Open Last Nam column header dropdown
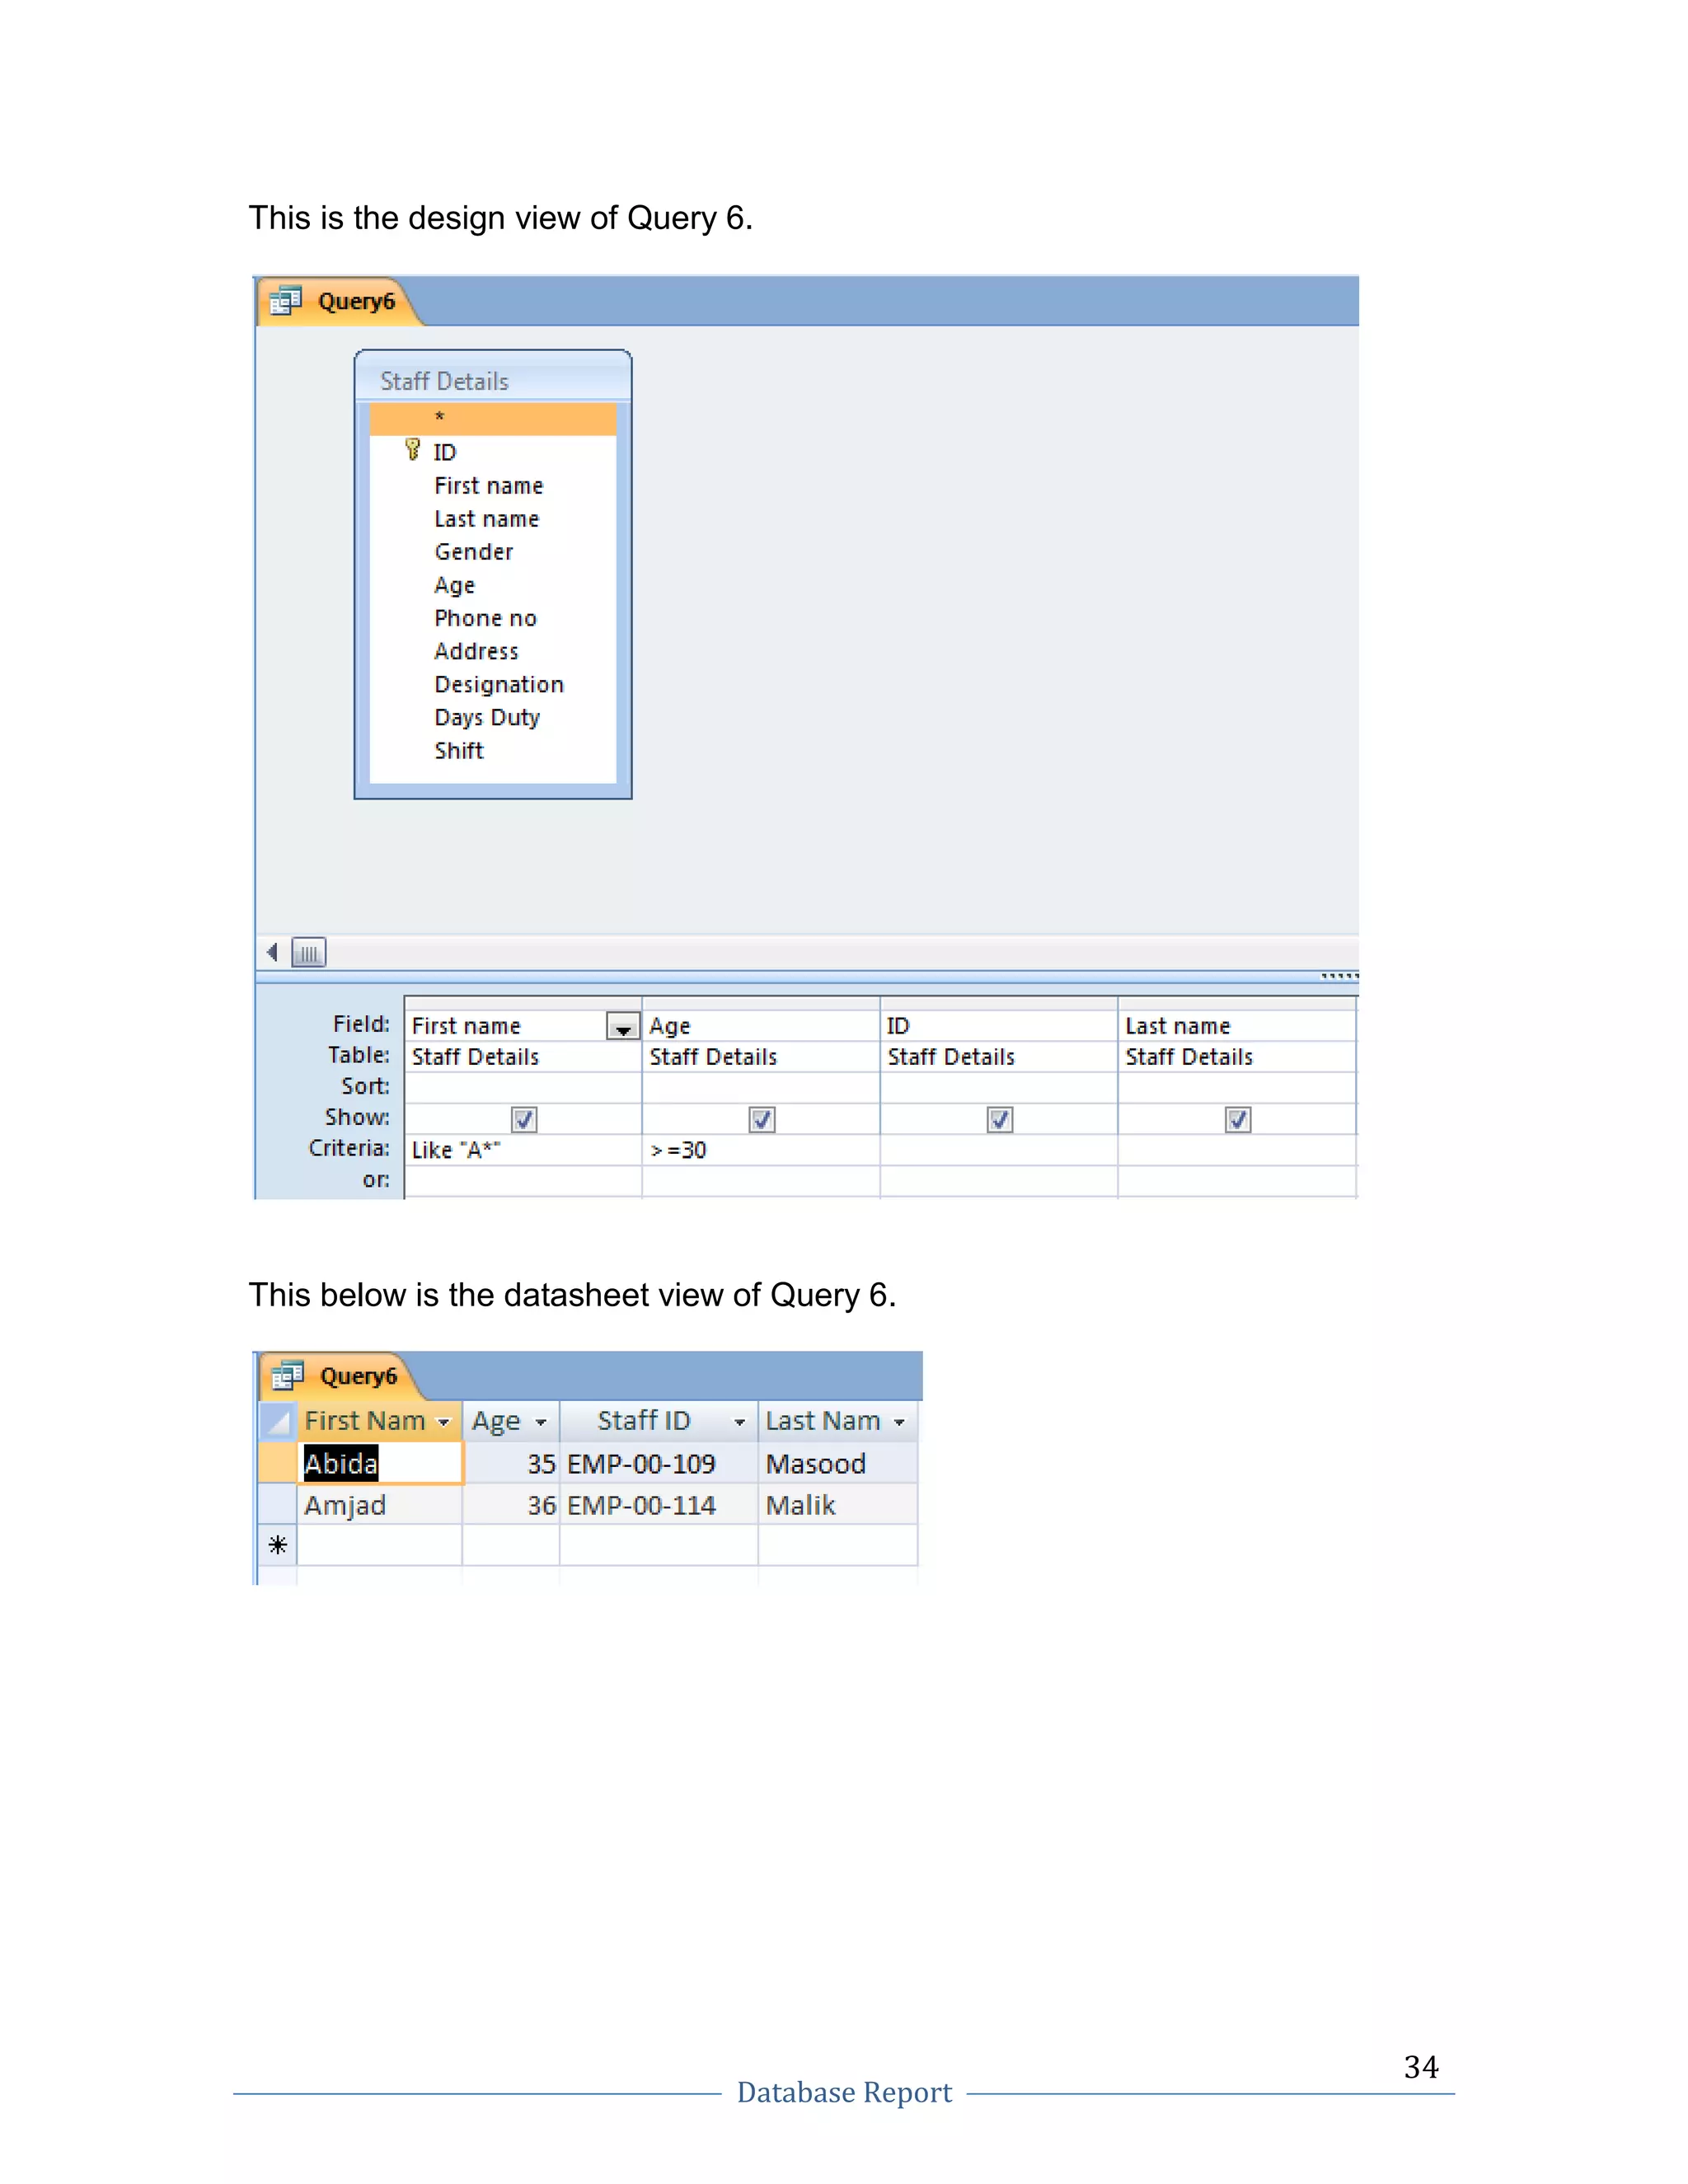The height and width of the screenshot is (2184, 1688). 899,1422
